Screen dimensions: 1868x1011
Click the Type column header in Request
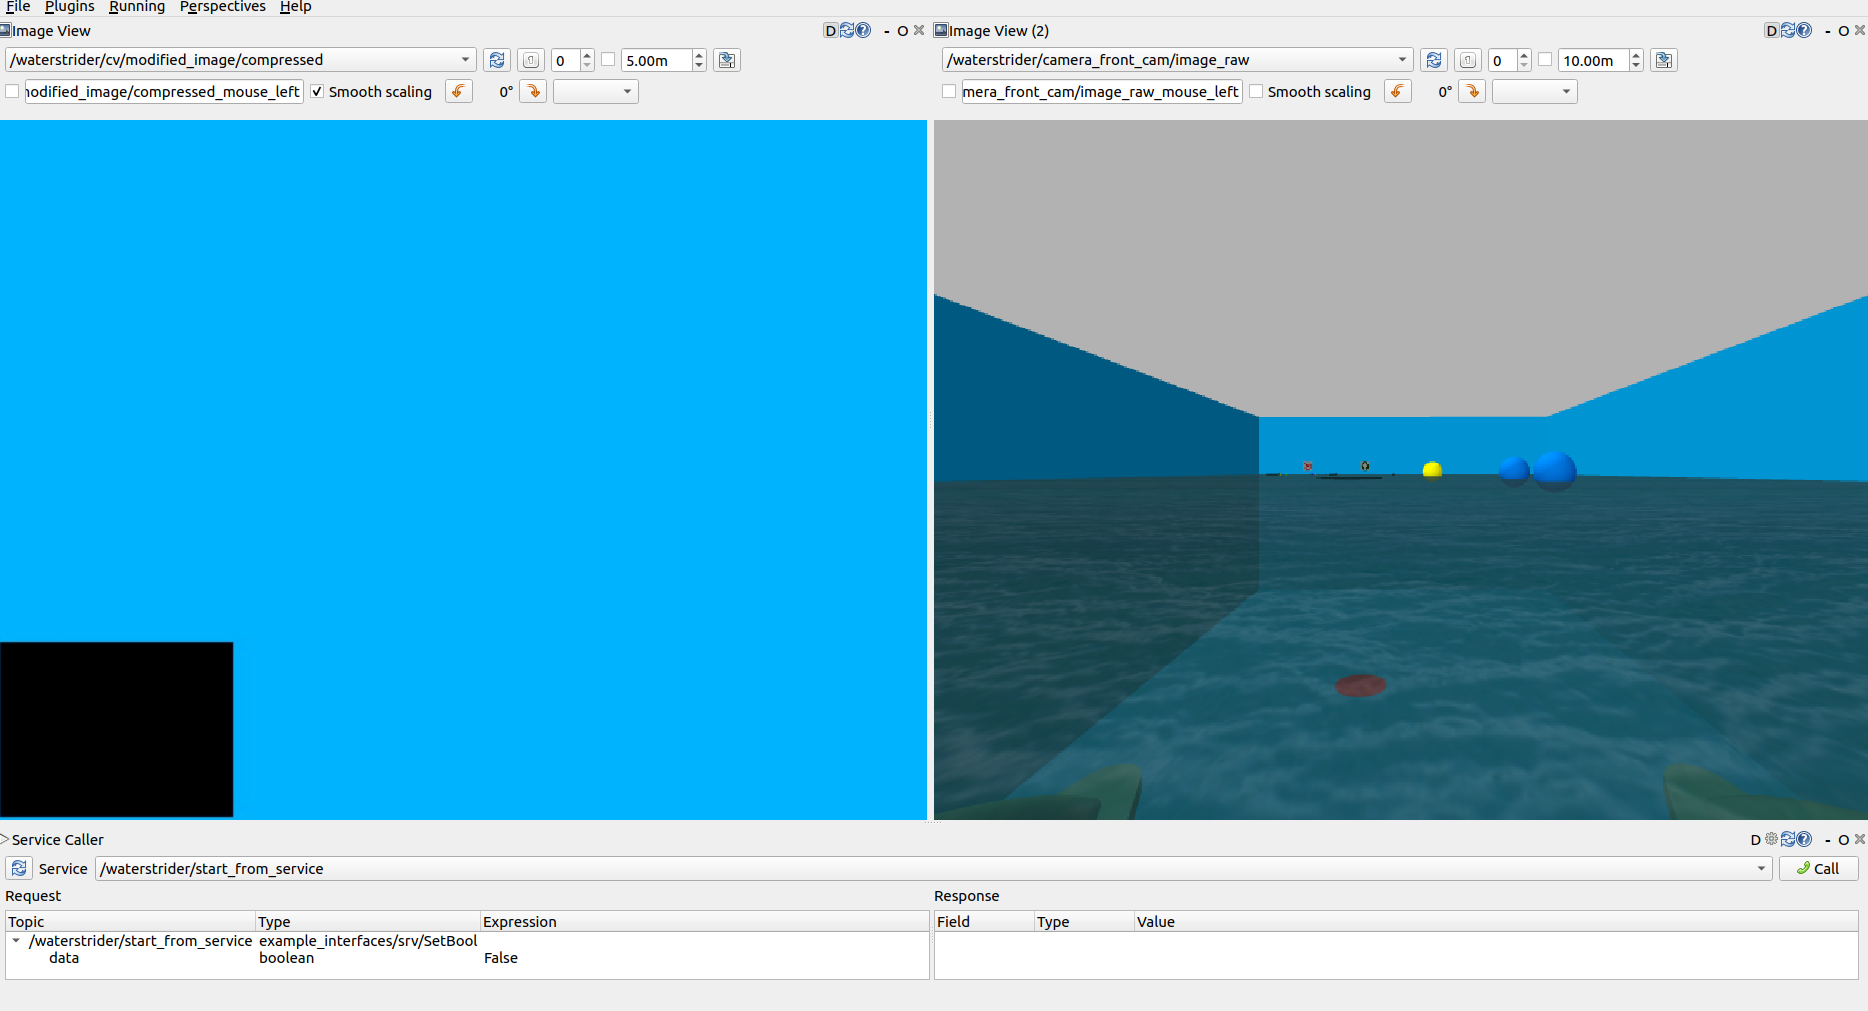pyautogui.click(x=368, y=921)
